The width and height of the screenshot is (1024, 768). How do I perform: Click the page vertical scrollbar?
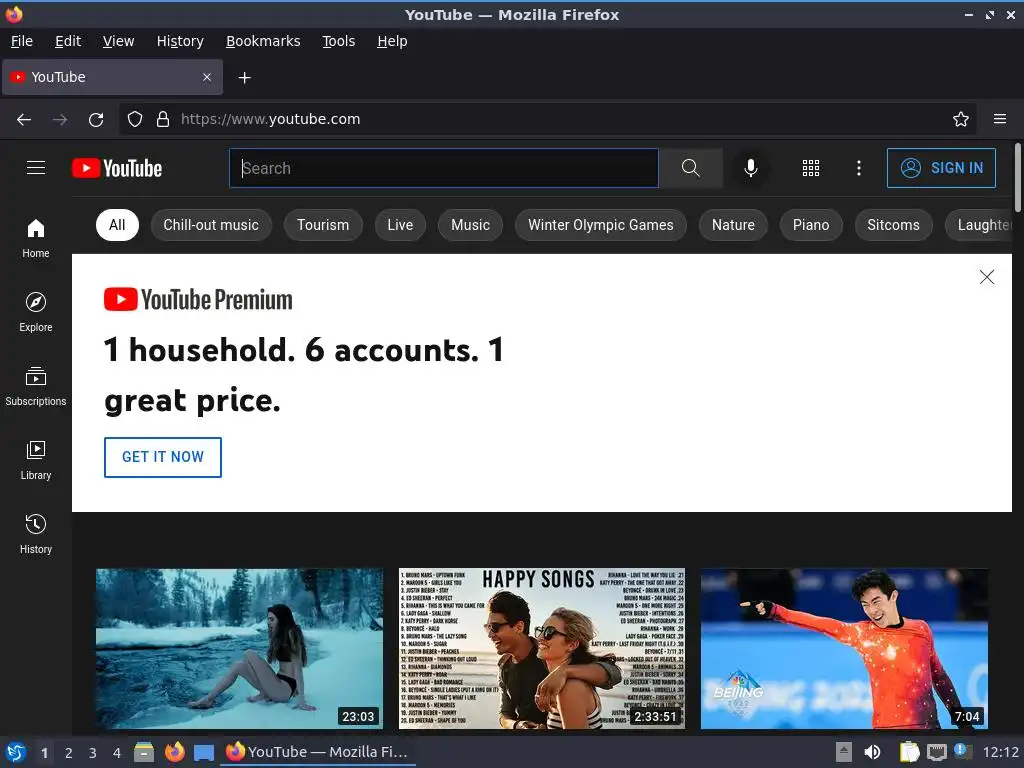point(1017,178)
